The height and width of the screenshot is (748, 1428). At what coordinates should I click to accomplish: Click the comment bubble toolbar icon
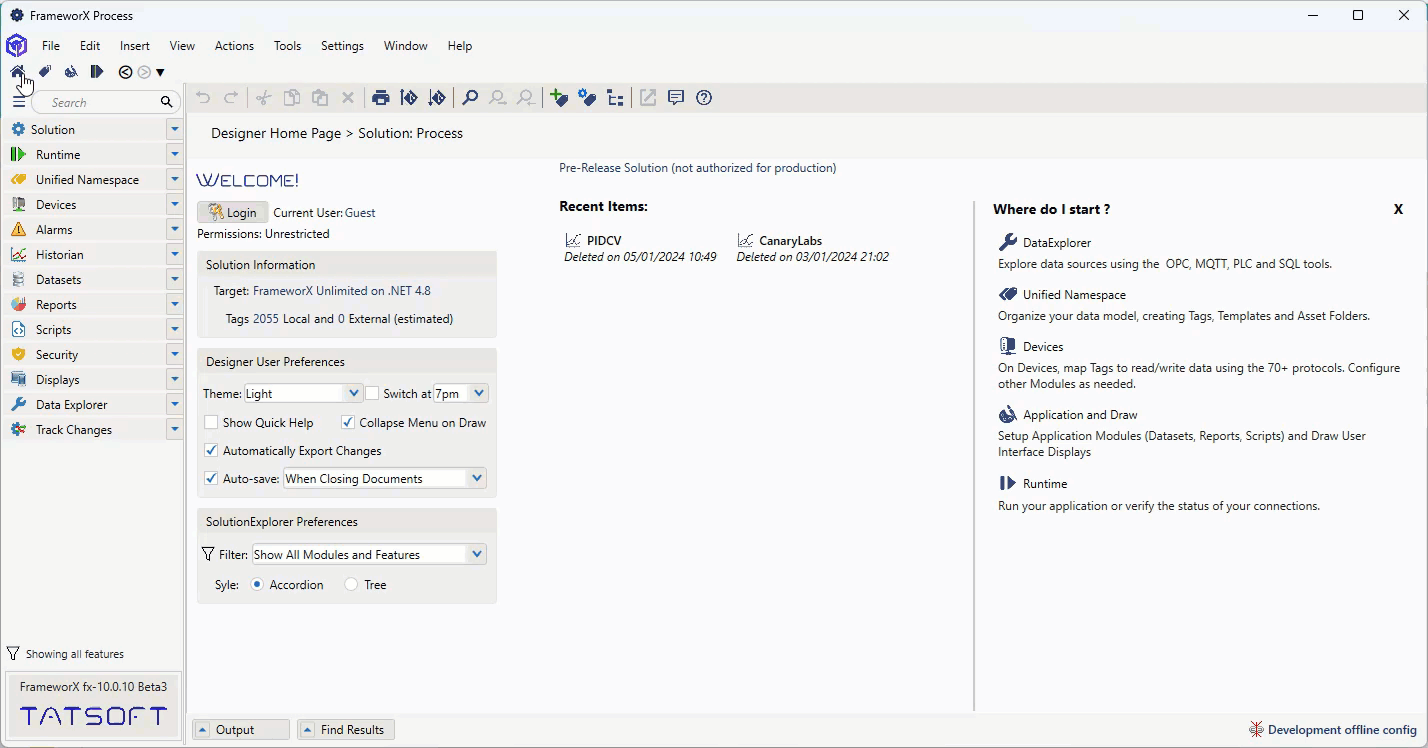tap(676, 98)
